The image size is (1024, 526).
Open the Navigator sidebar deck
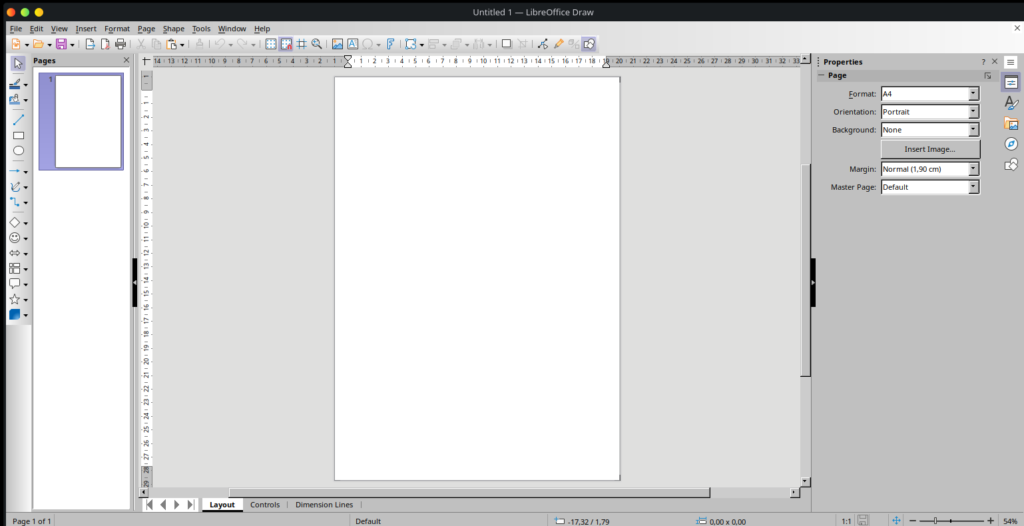1011,144
